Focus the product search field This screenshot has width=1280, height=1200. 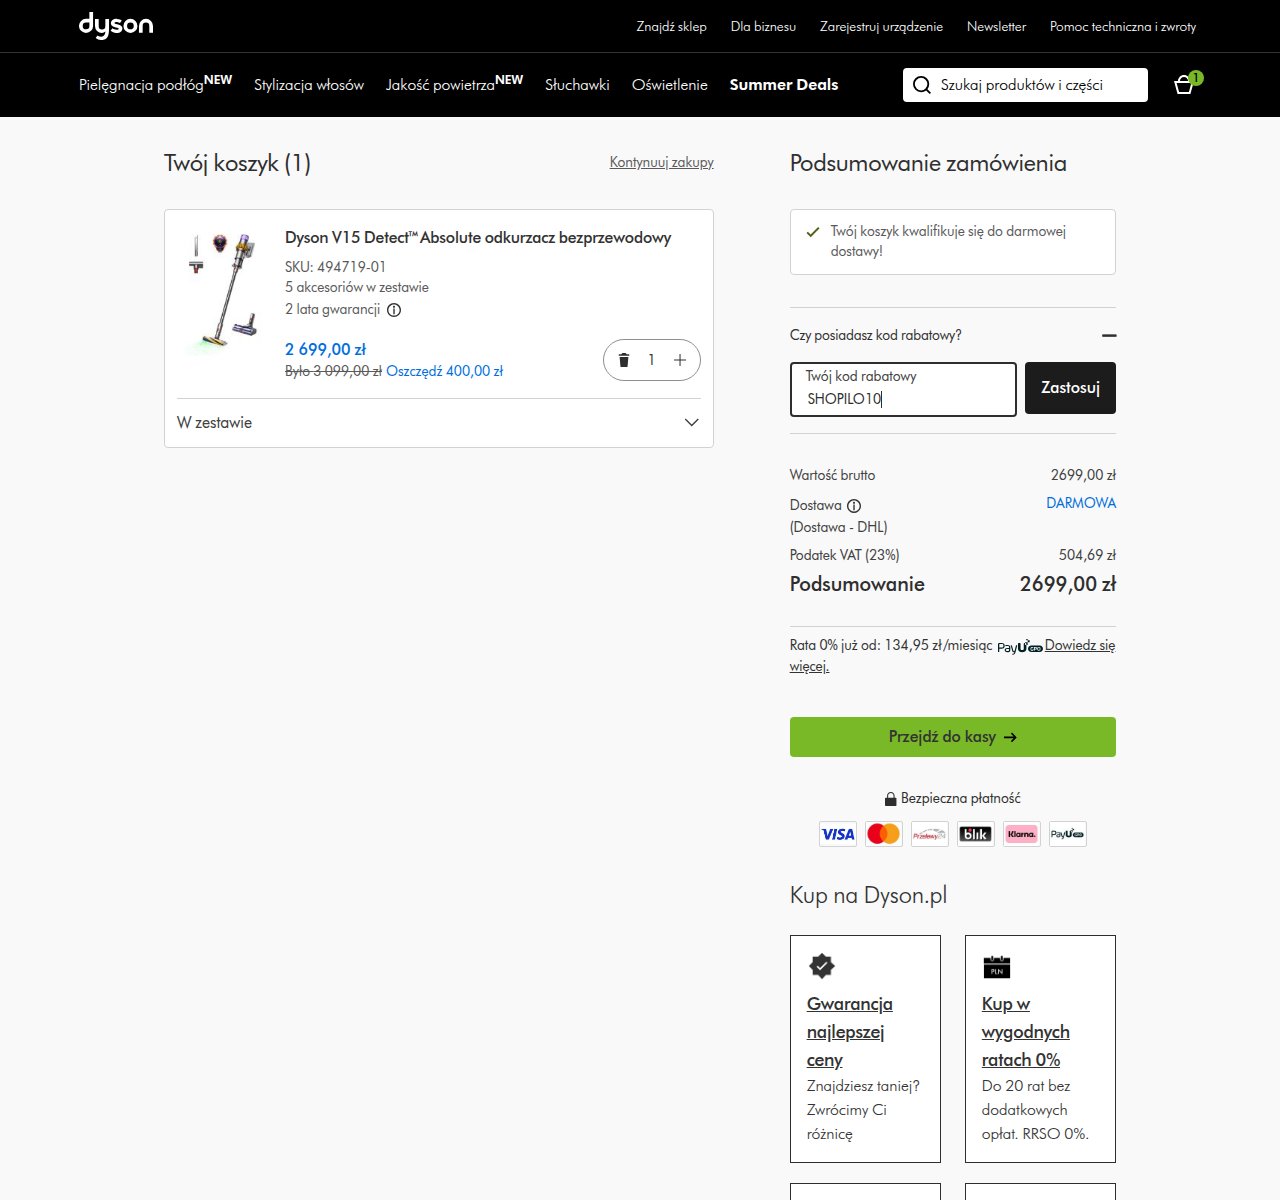tap(1025, 85)
